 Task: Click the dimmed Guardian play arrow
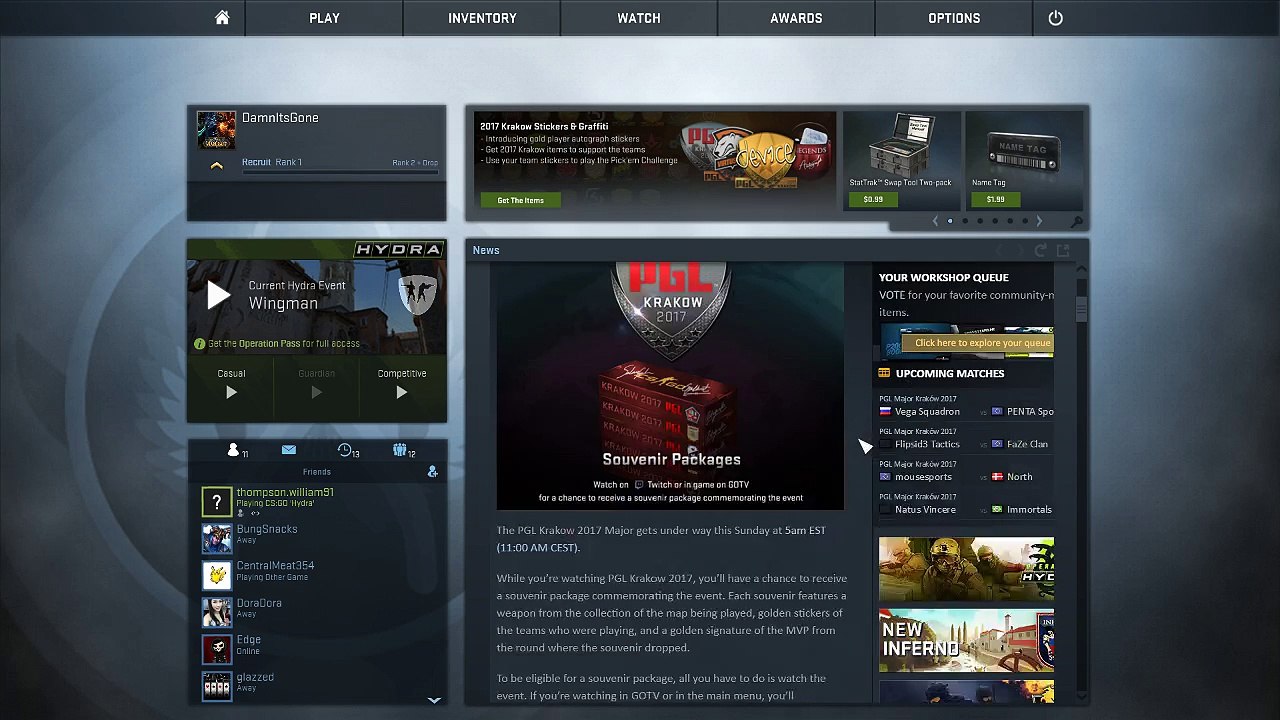[316, 393]
